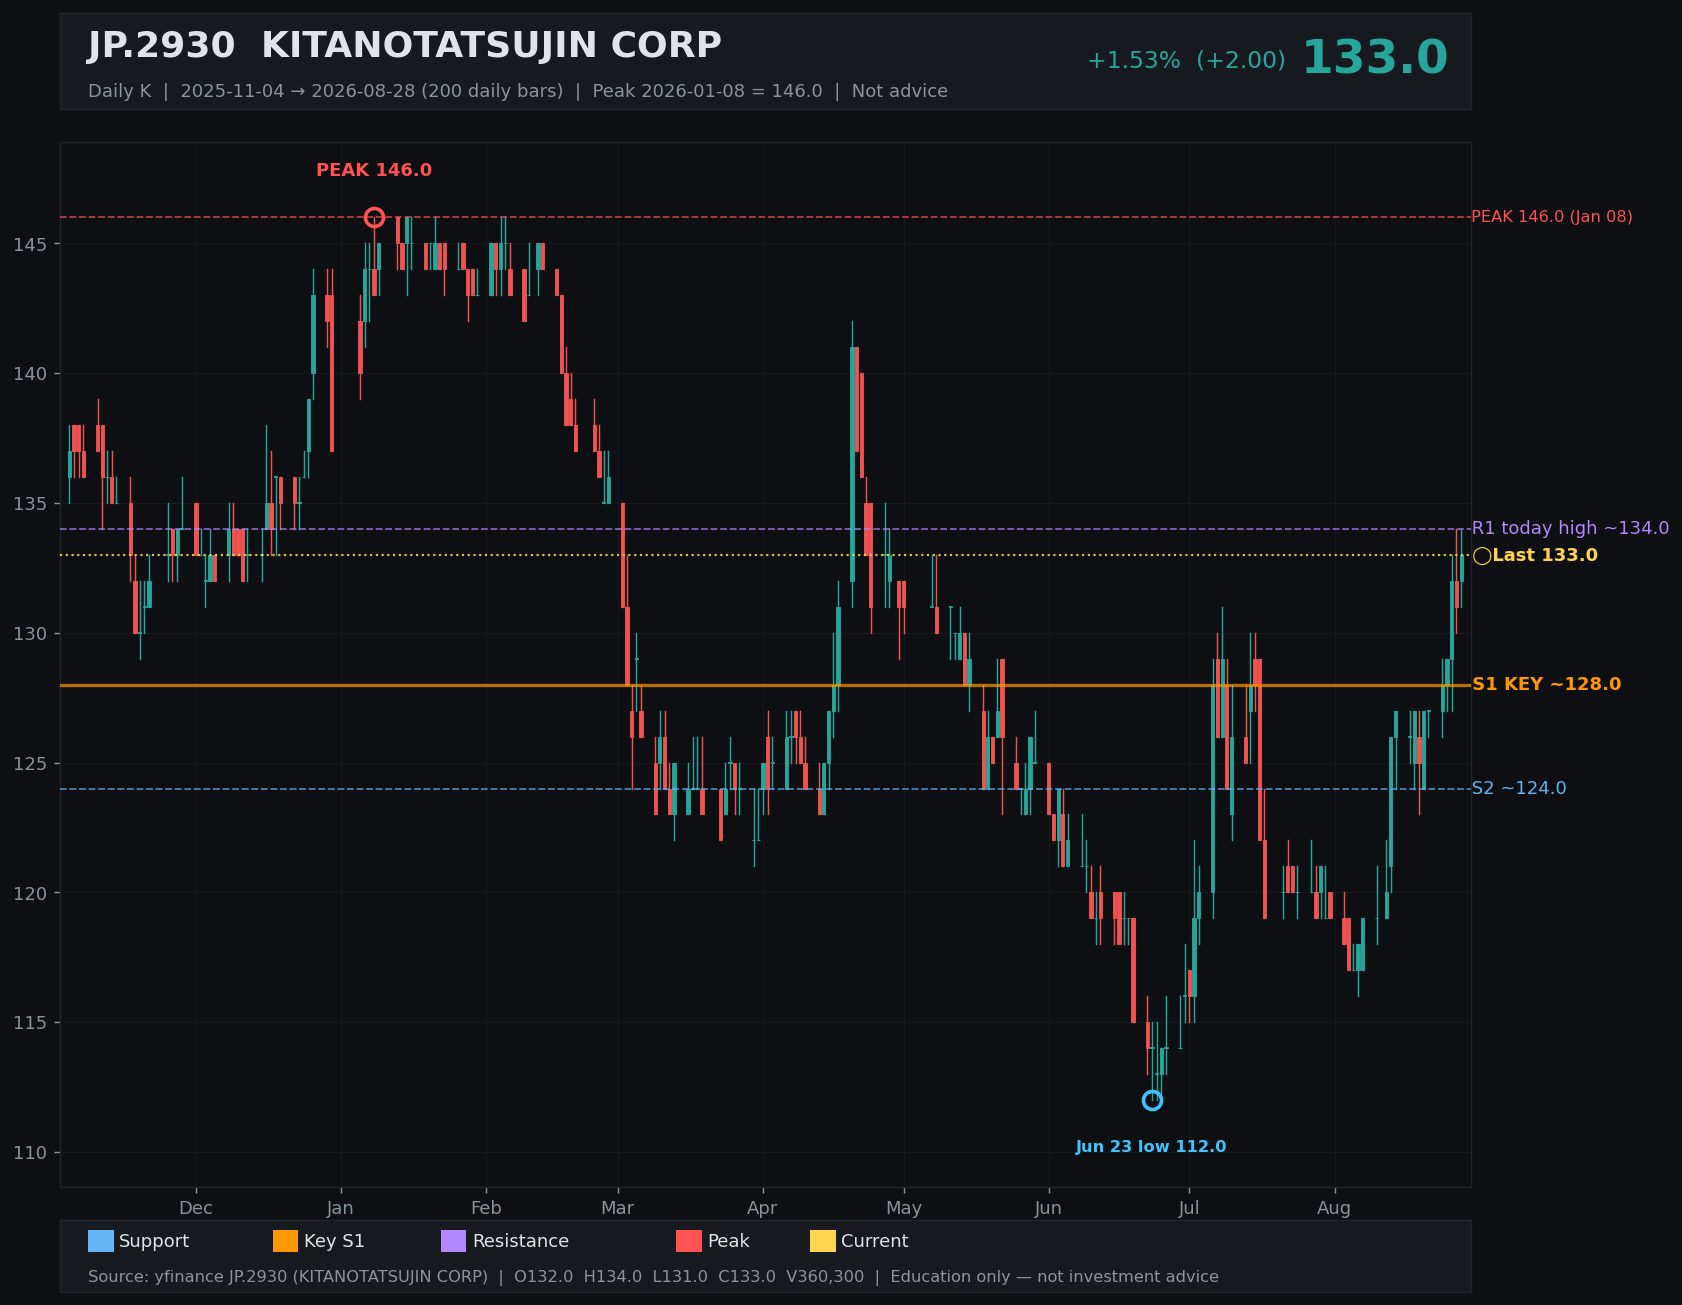Click the 'Resistance' legend text
The height and width of the screenshot is (1305, 1682).
[521, 1241]
